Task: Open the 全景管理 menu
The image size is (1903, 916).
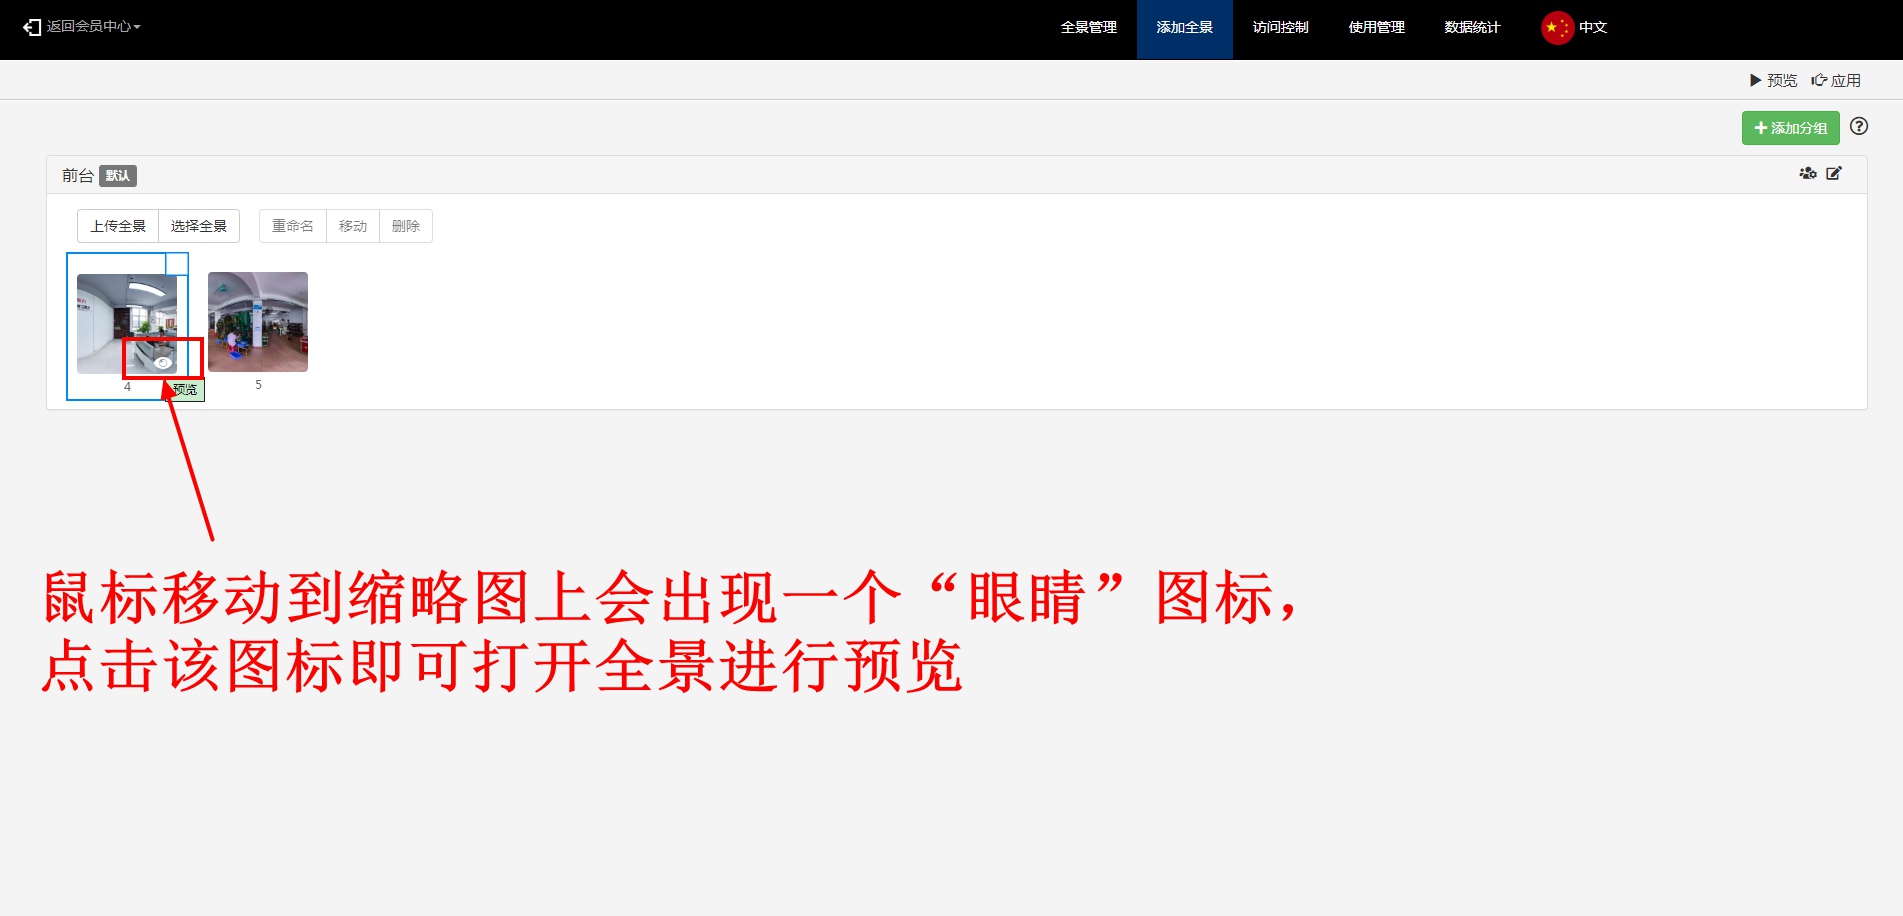Action: (x=1088, y=28)
